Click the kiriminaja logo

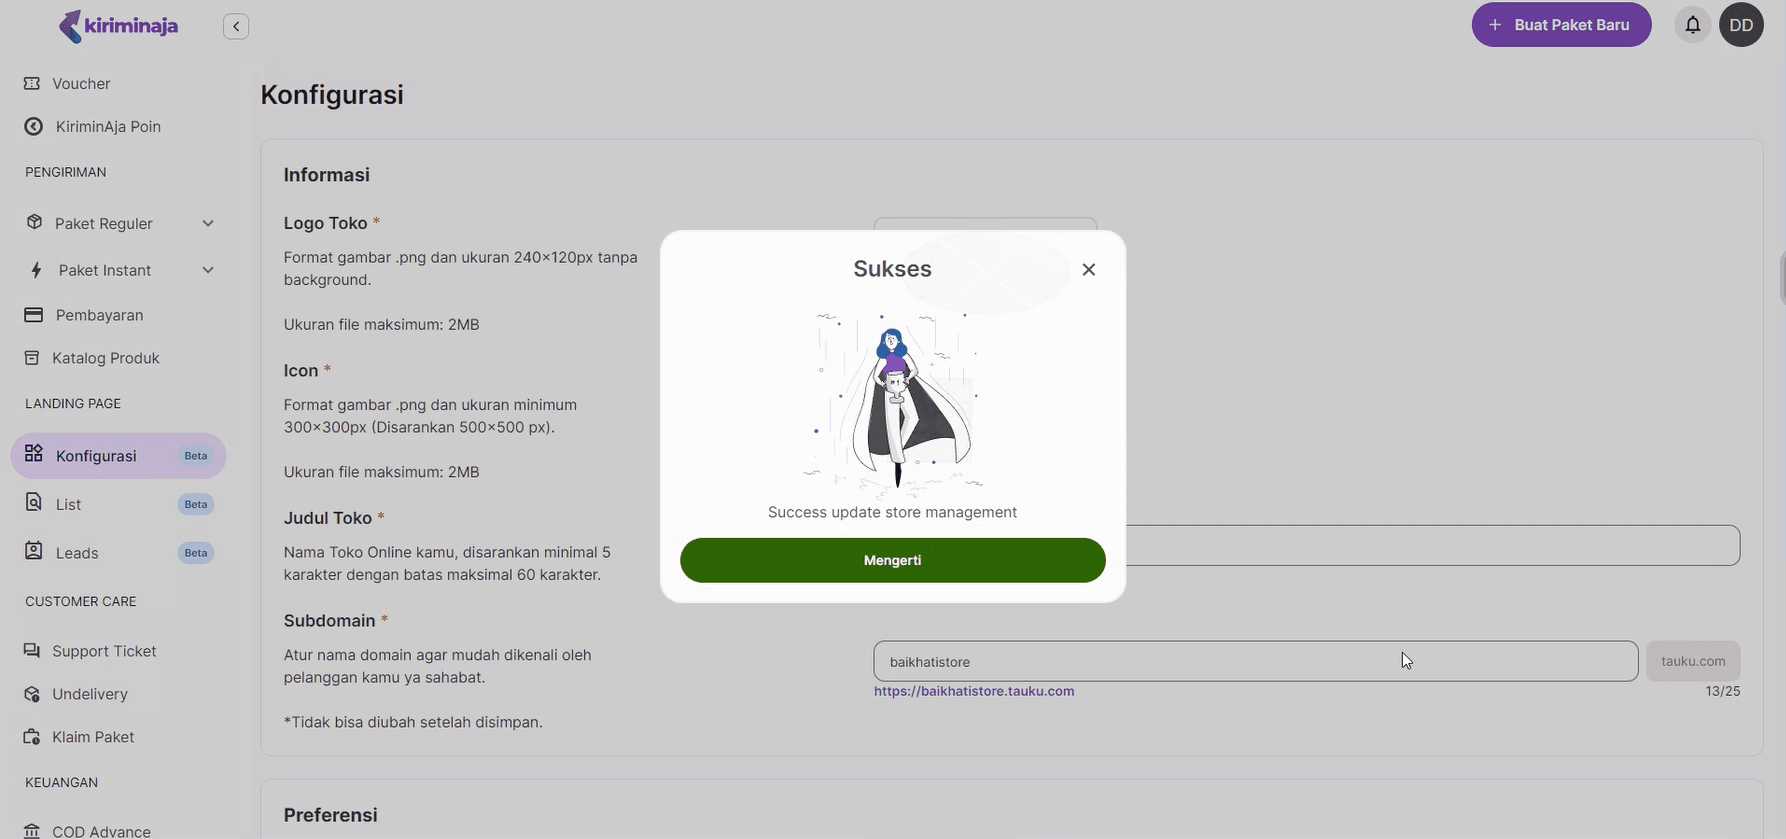click(118, 26)
